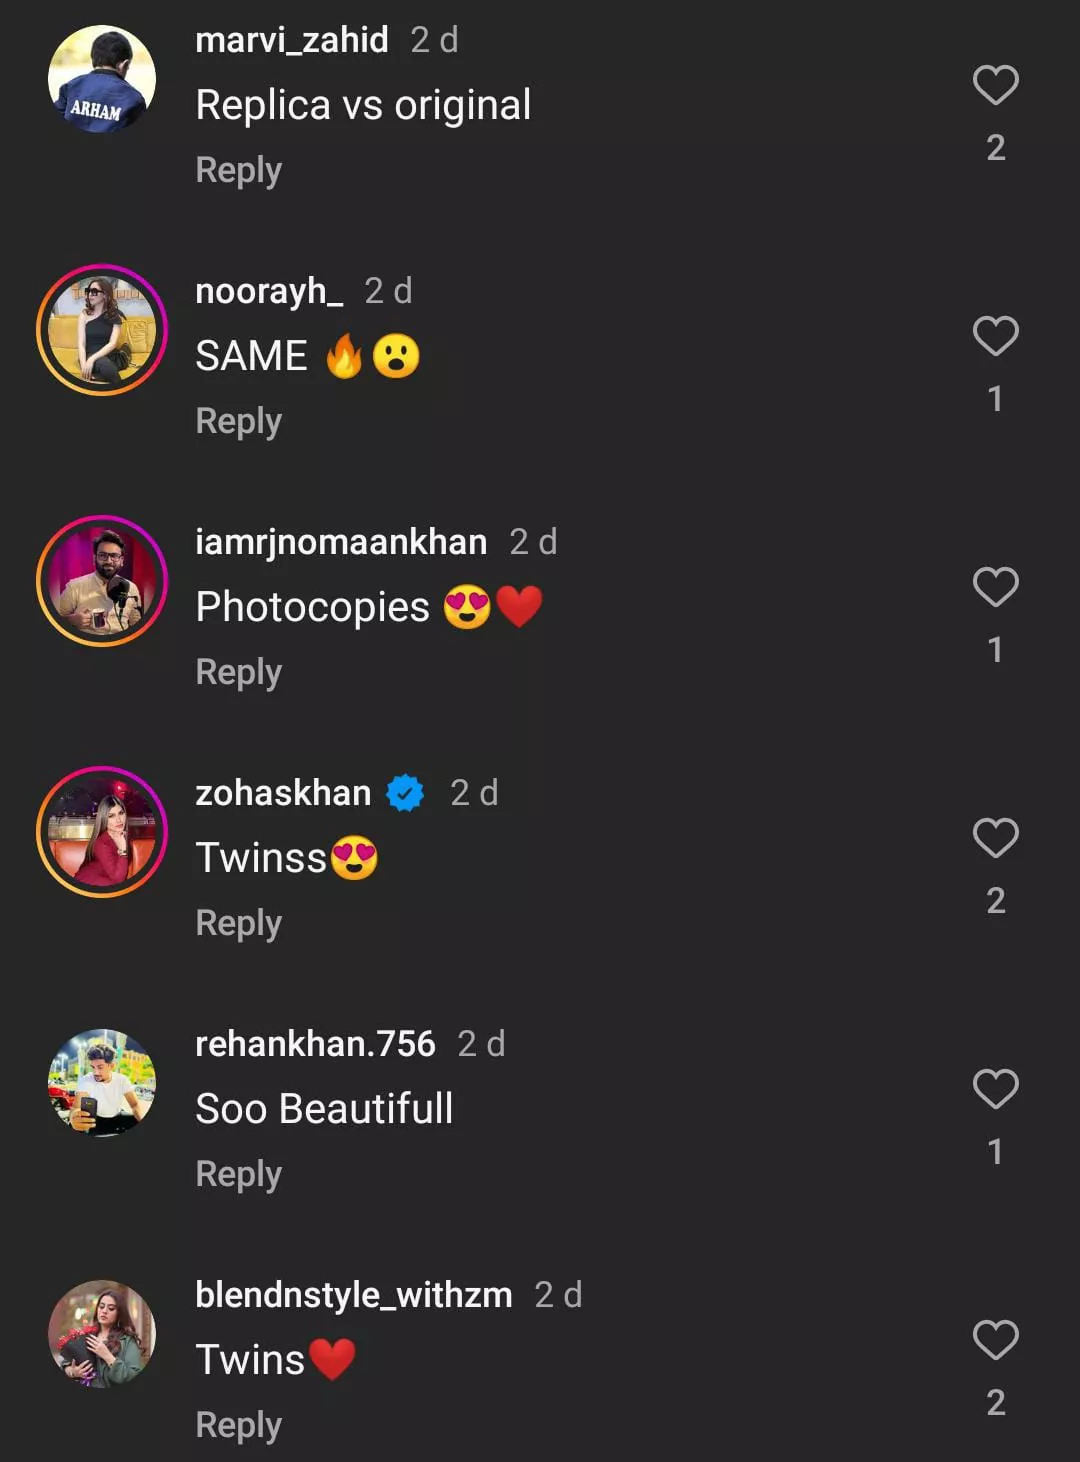Open zohaskhan username profile link

tap(283, 793)
